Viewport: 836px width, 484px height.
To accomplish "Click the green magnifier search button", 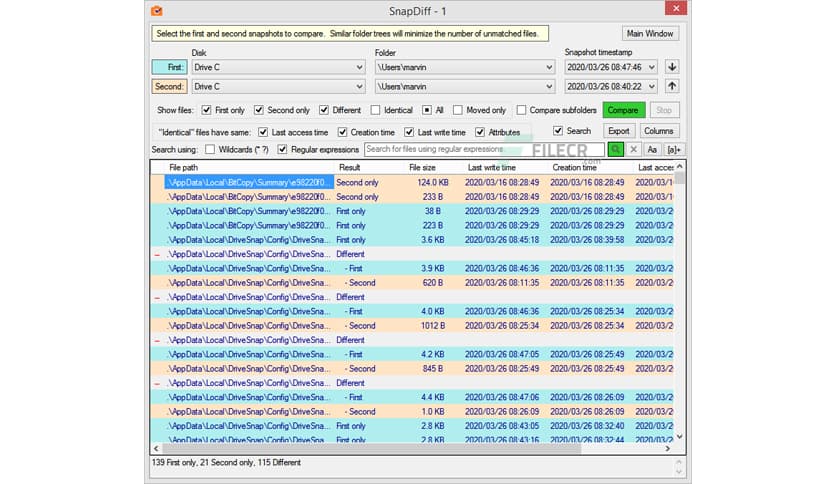I will [615, 149].
